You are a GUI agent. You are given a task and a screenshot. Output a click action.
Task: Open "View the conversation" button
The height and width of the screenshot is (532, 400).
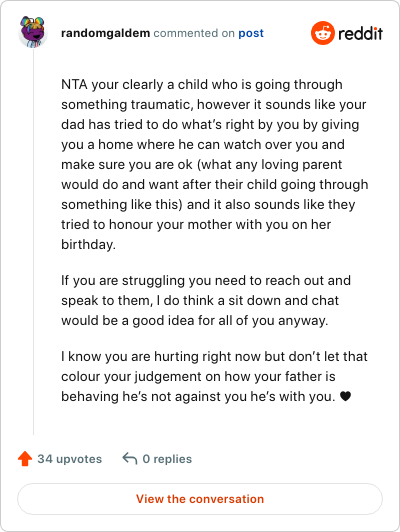coord(200,499)
